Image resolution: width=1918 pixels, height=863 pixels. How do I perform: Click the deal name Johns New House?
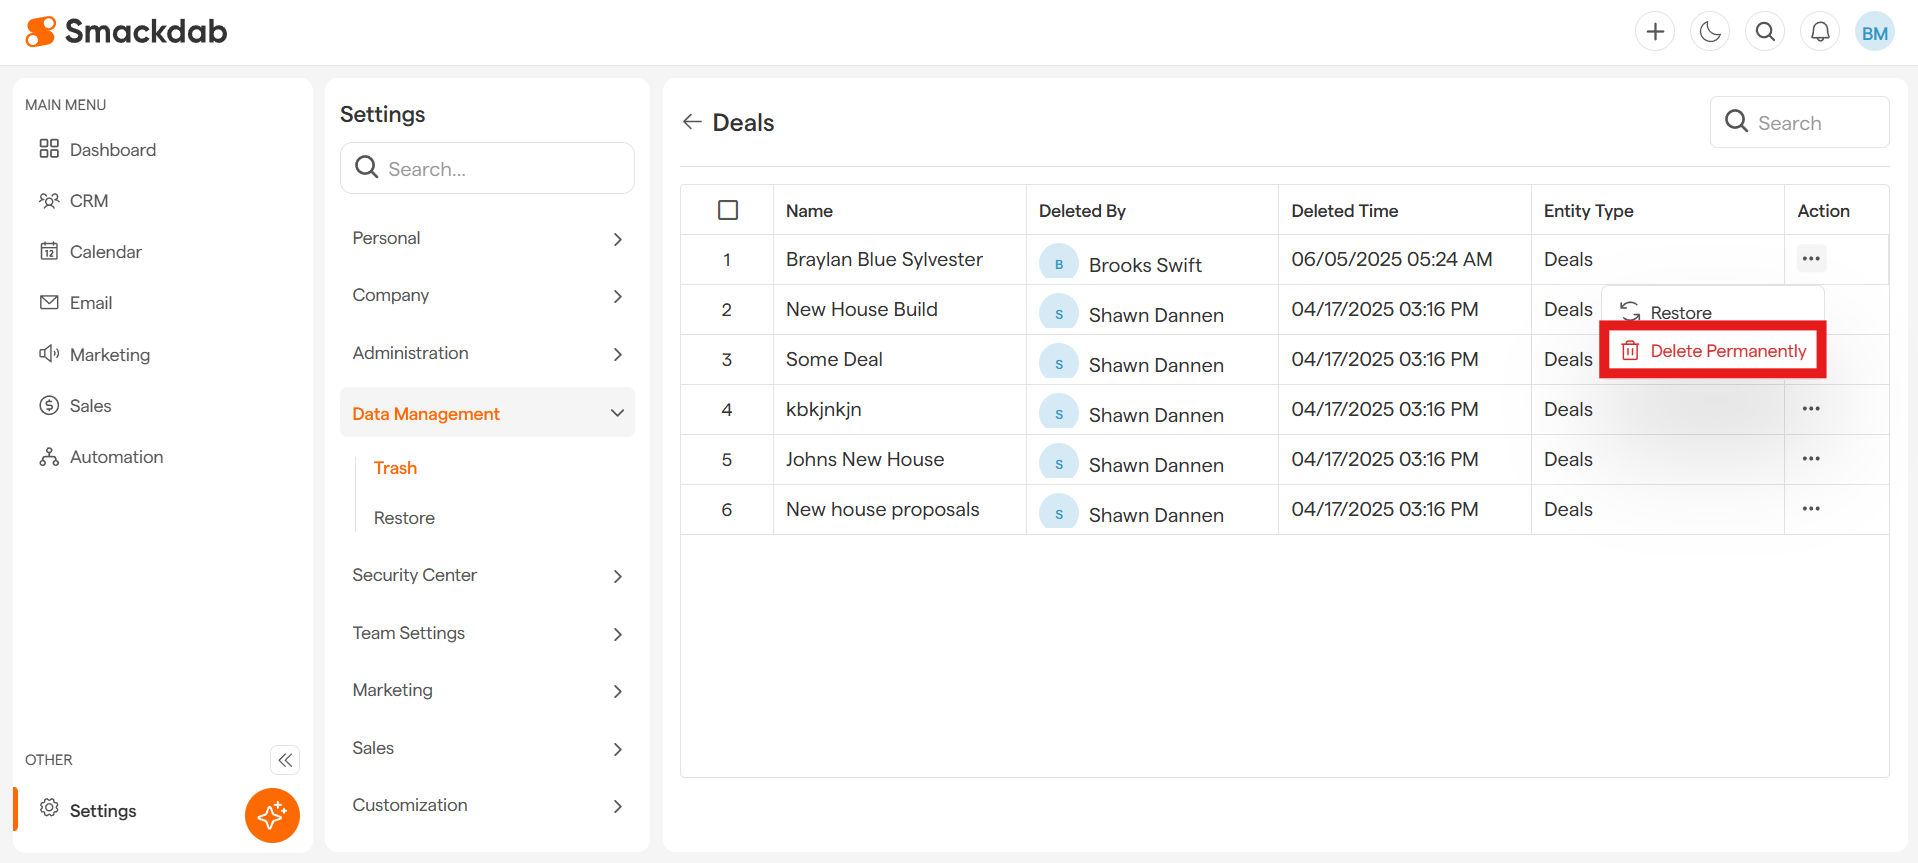point(865,459)
